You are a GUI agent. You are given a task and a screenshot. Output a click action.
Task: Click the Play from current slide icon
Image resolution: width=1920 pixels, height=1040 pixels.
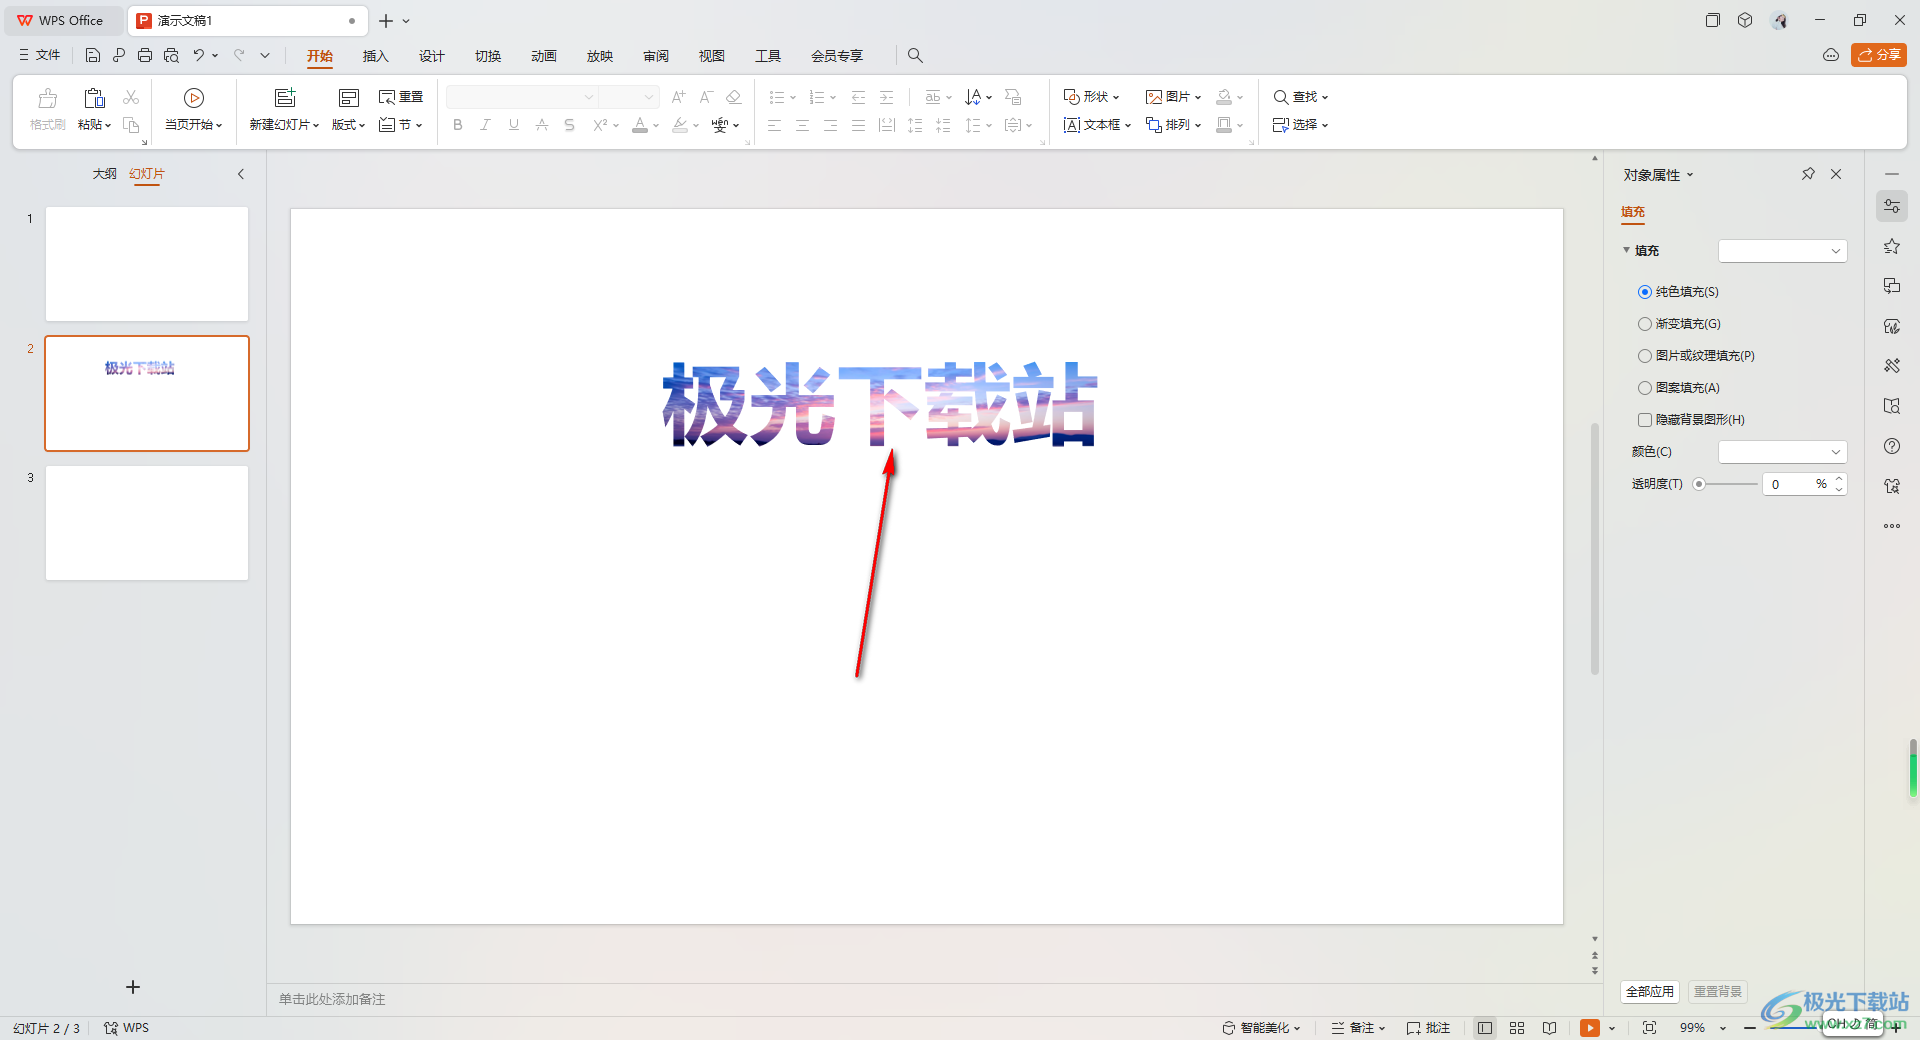coord(194,98)
